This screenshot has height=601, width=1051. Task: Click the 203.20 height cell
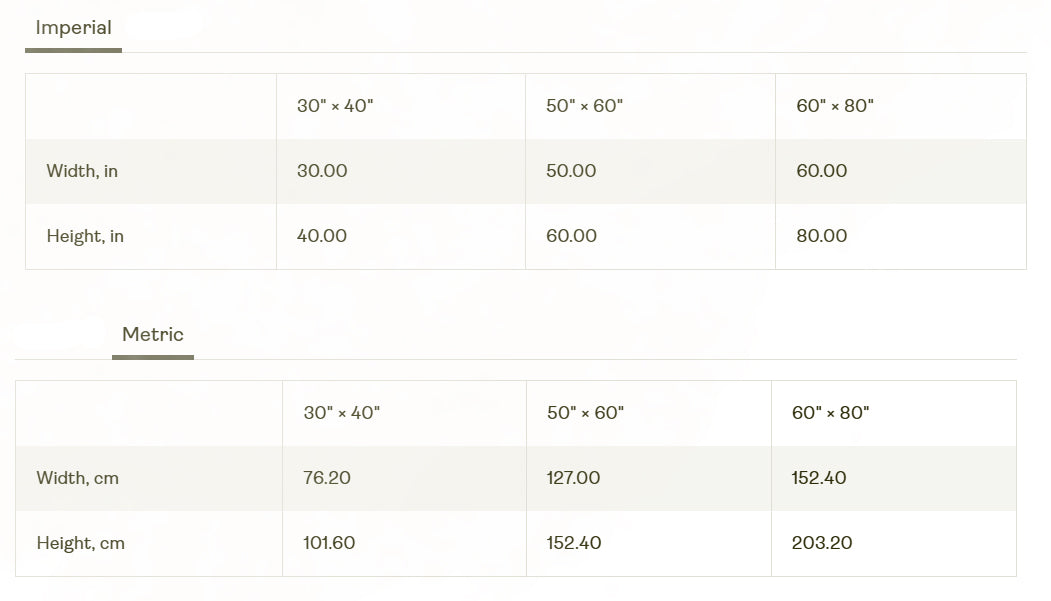point(822,543)
